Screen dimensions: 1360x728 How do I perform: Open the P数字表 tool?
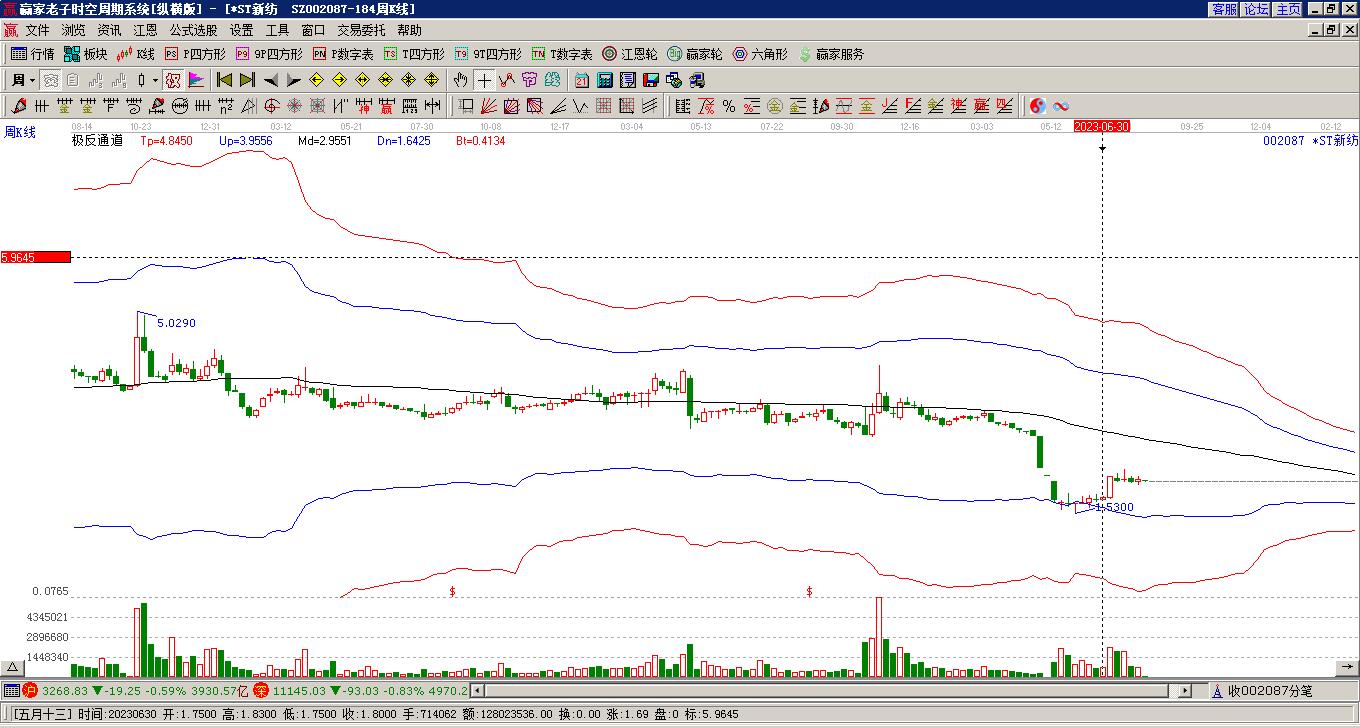tap(343, 54)
